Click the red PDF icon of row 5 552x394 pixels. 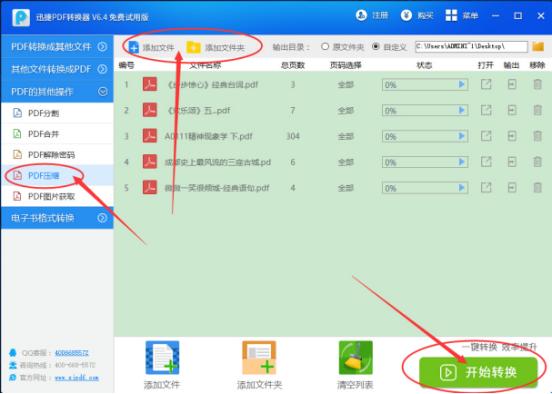(x=150, y=187)
